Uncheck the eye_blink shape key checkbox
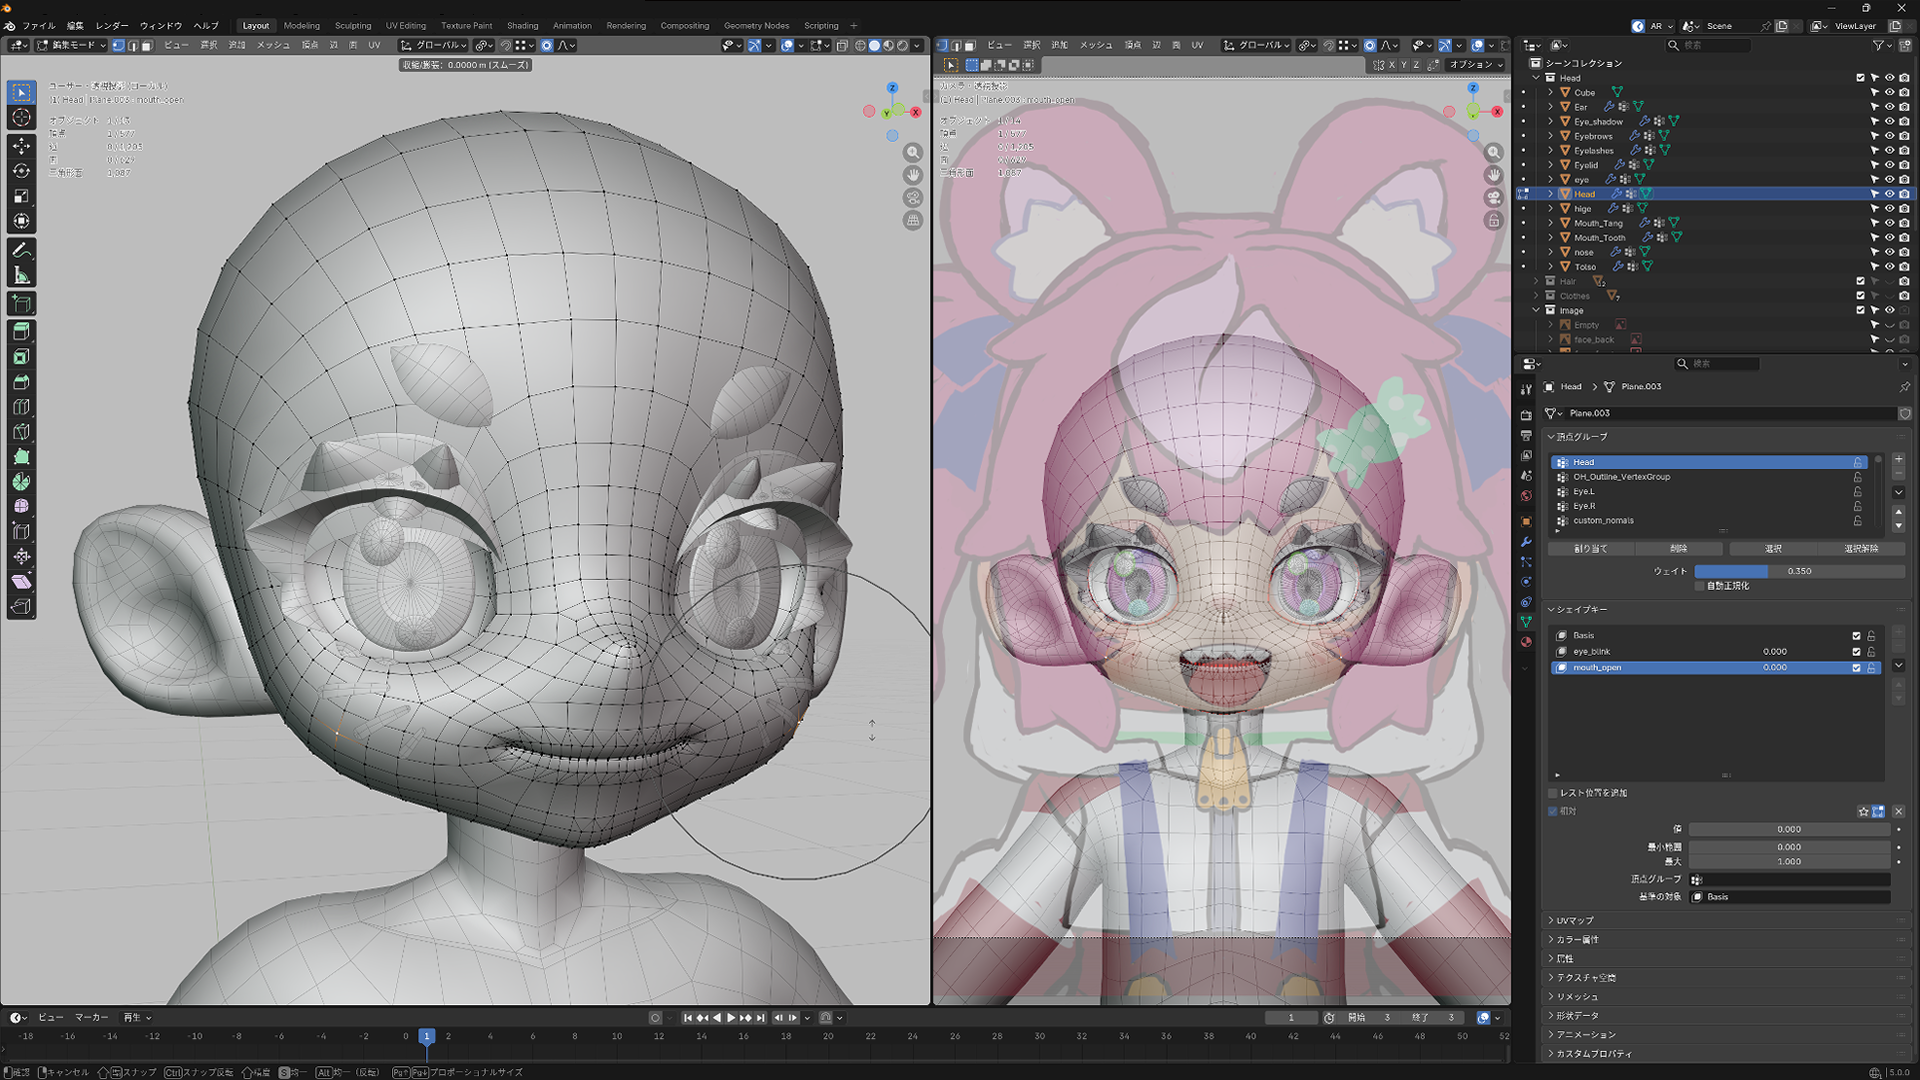Image resolution: width=1920 pixels, height=1080 pixels. (1856, 652)
